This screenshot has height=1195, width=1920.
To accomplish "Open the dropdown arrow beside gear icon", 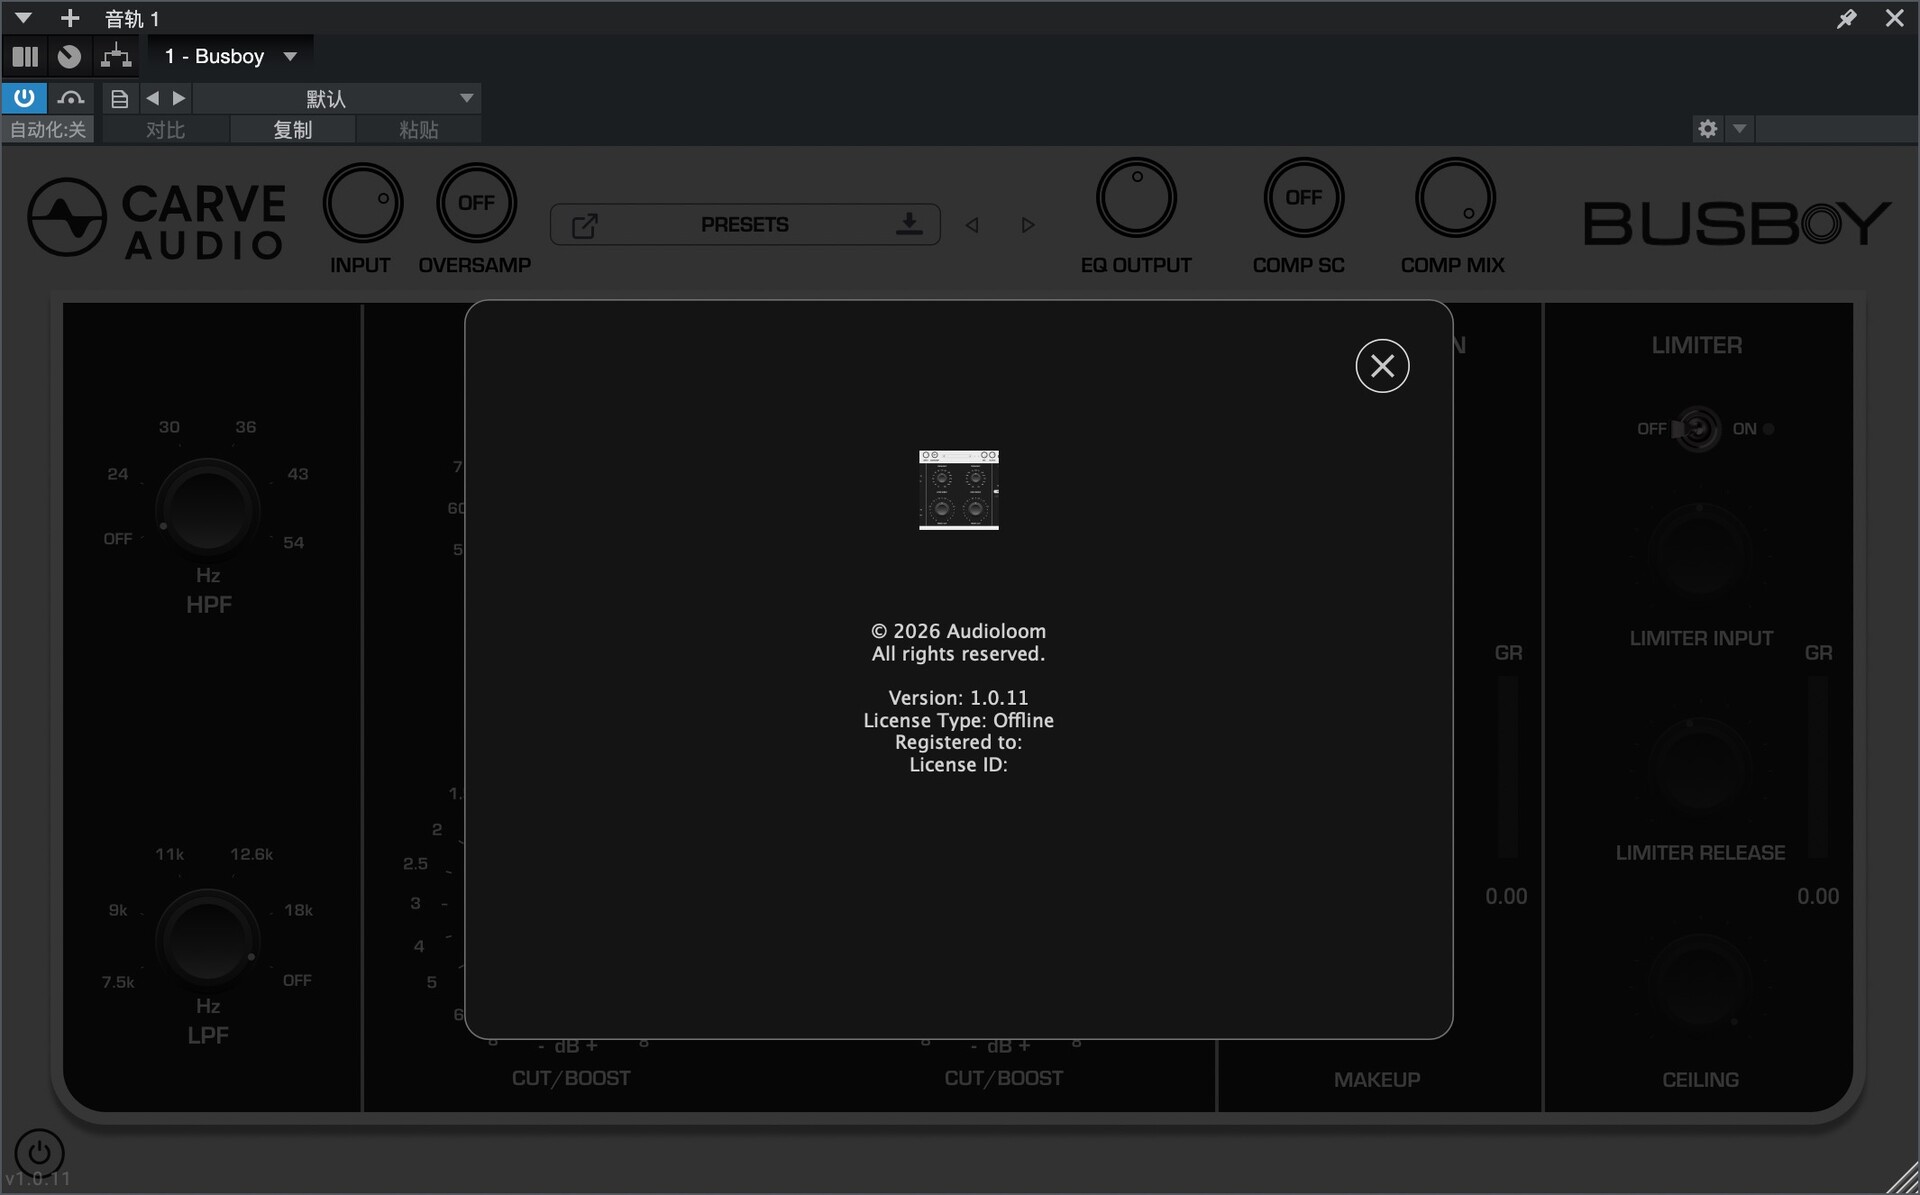I will point(1740,129).
